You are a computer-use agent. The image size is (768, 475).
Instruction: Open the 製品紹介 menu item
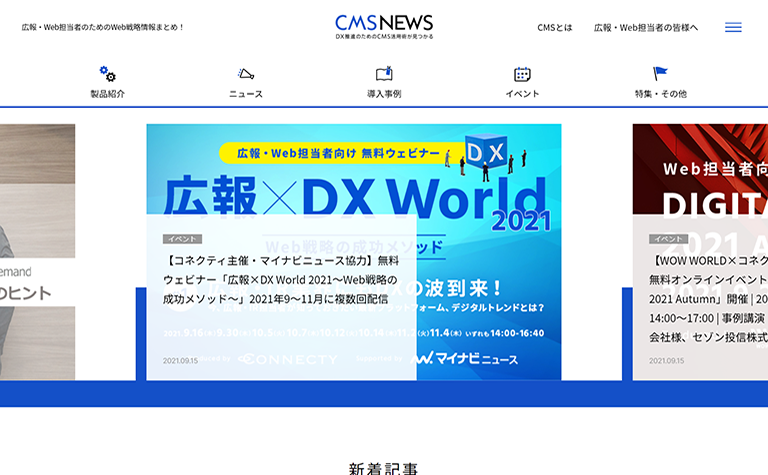[107, 94]
